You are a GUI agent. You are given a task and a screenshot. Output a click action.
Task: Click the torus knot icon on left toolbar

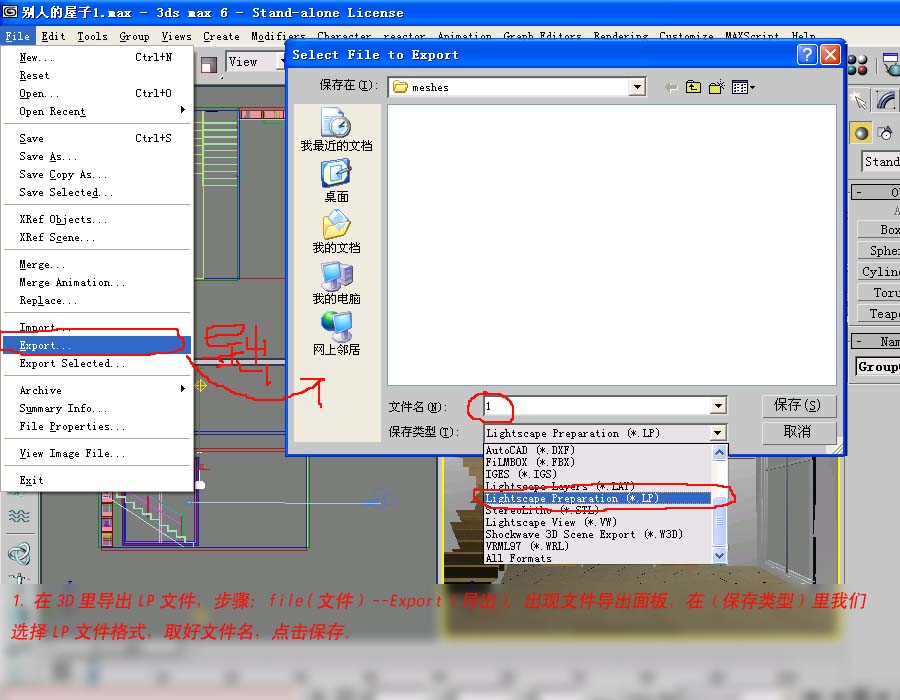click(x=19, y=554)
